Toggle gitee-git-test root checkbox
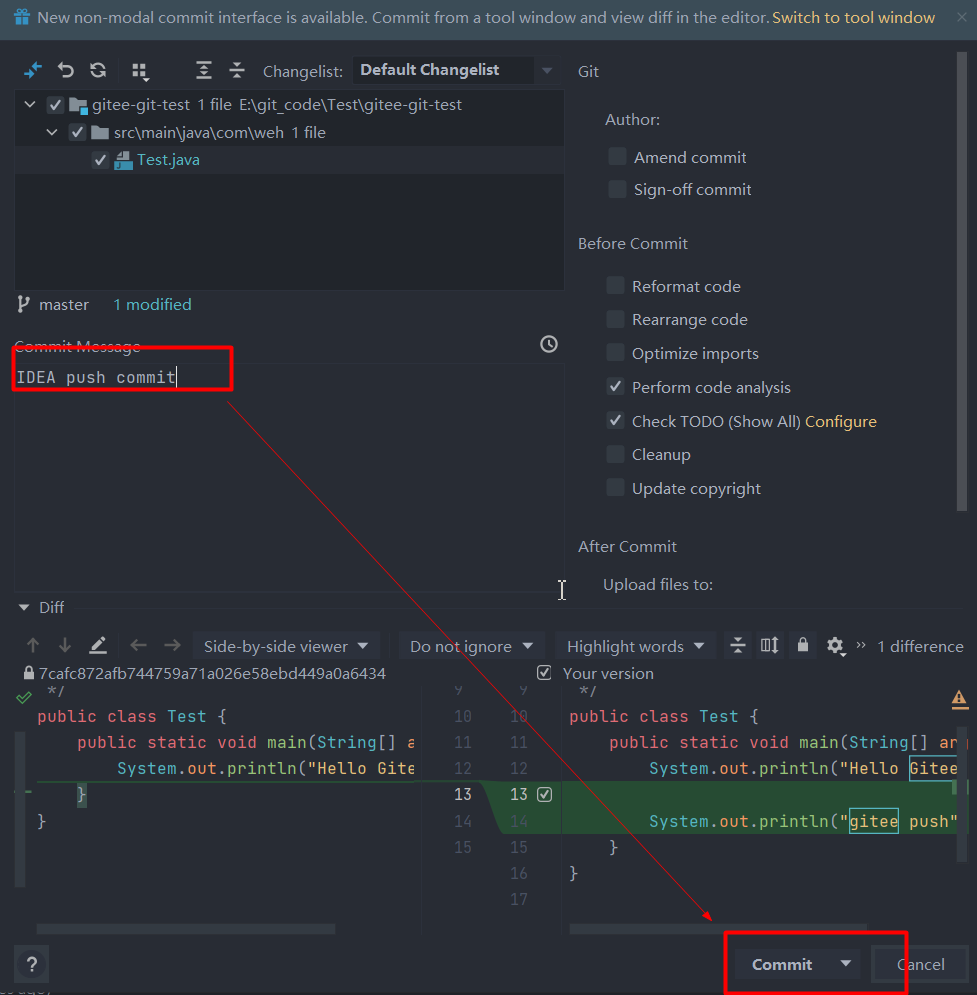This screenshot has width=977, height=995. (55, 105)
